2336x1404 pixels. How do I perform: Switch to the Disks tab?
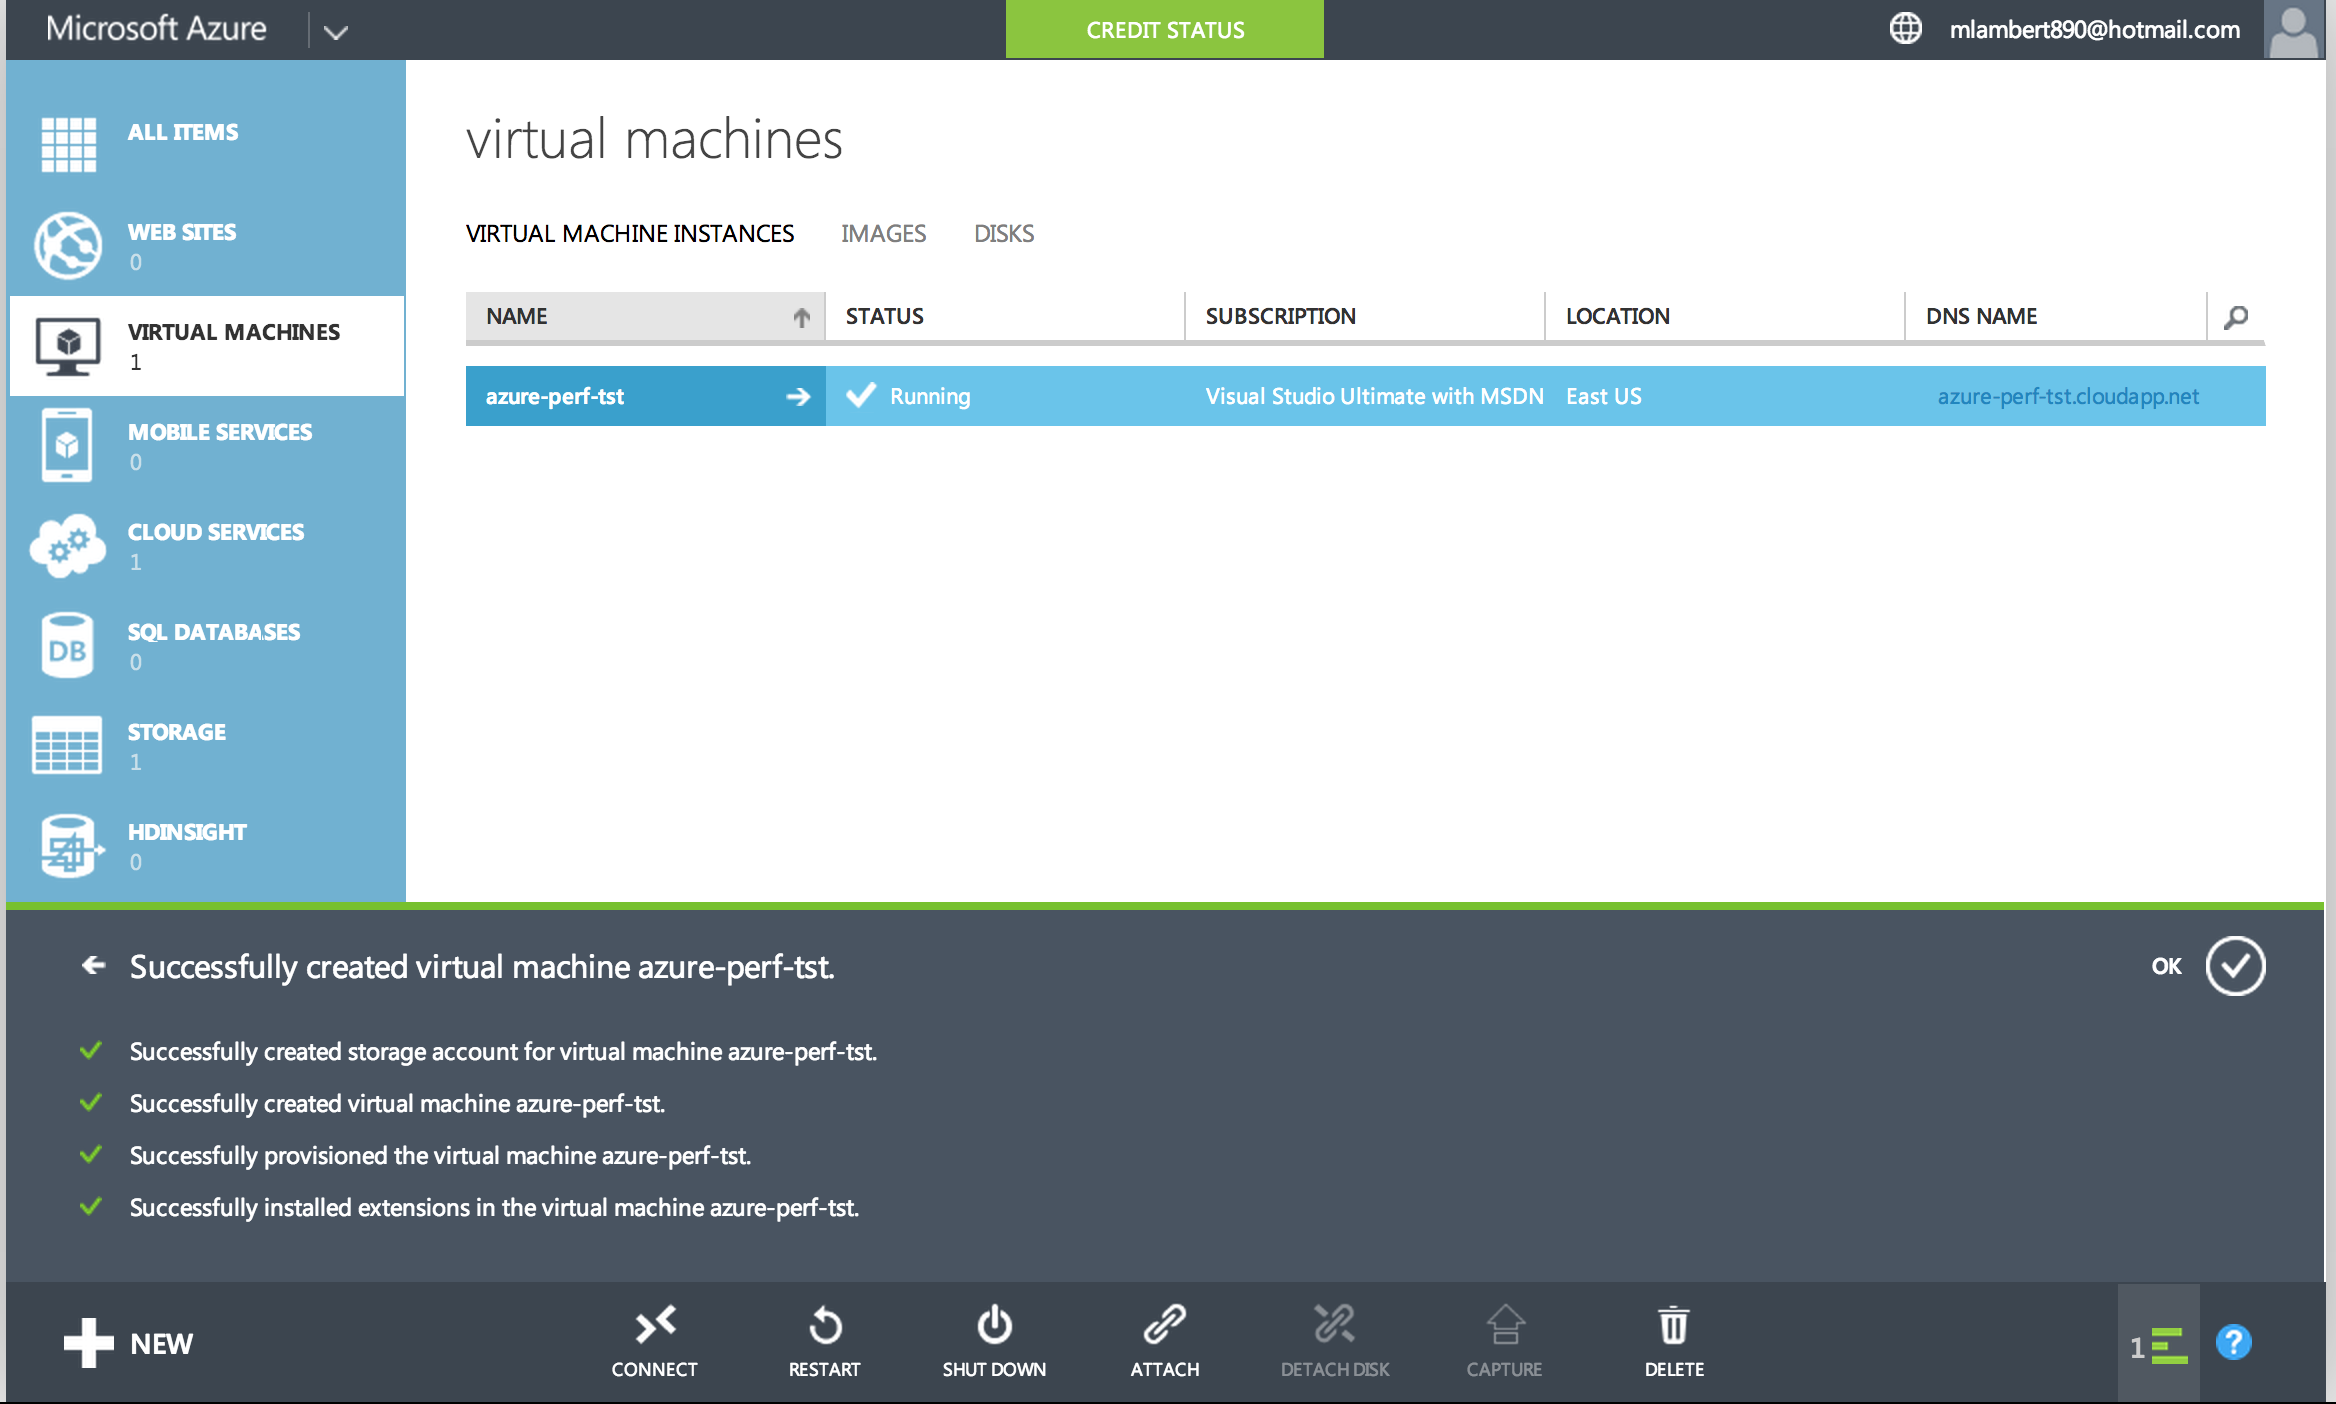coord(1004,234)
